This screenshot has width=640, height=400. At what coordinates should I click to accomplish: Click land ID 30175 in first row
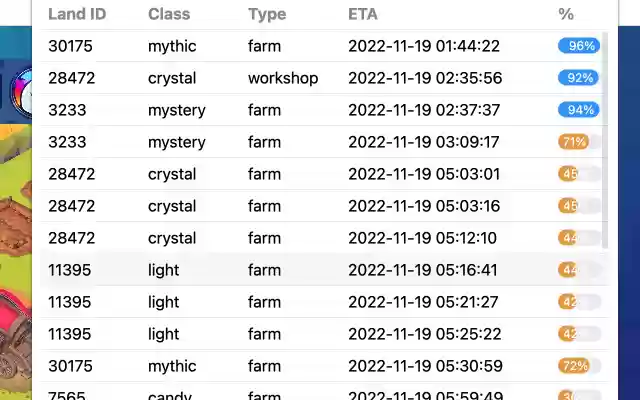tap(70, 46)
